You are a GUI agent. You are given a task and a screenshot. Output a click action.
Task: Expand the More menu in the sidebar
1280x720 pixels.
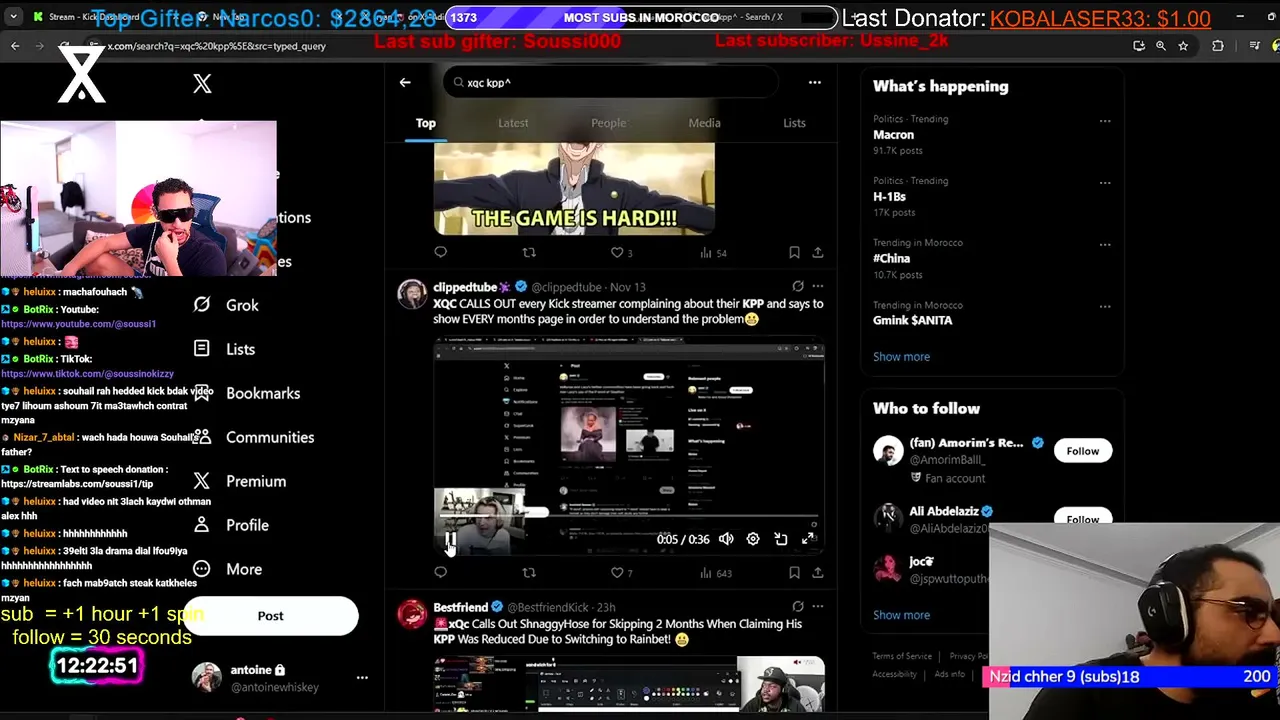227,569
